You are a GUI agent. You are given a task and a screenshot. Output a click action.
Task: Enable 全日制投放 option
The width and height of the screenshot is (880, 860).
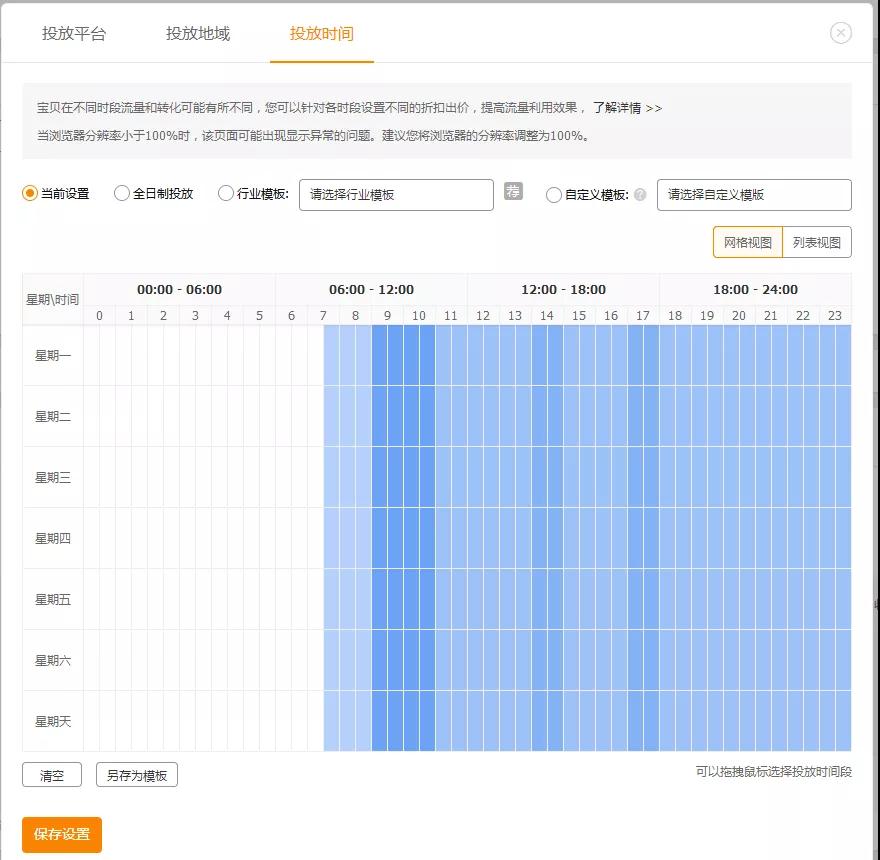click(x=120, y=195)
